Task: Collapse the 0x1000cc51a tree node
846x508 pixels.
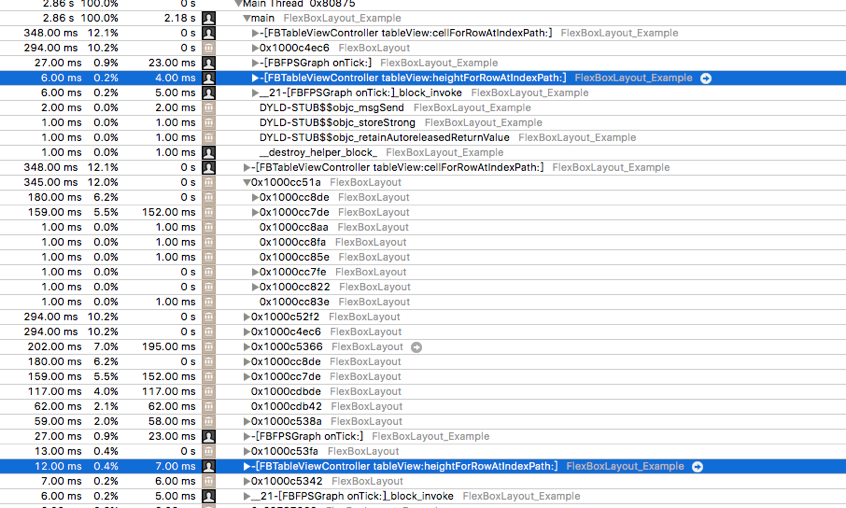Action: (247, 183)
